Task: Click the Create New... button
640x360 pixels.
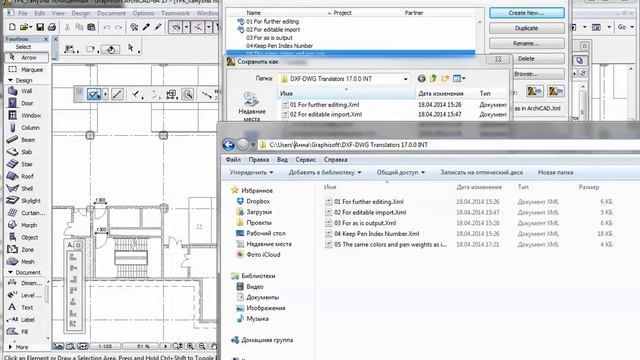Action: (527, 13)
